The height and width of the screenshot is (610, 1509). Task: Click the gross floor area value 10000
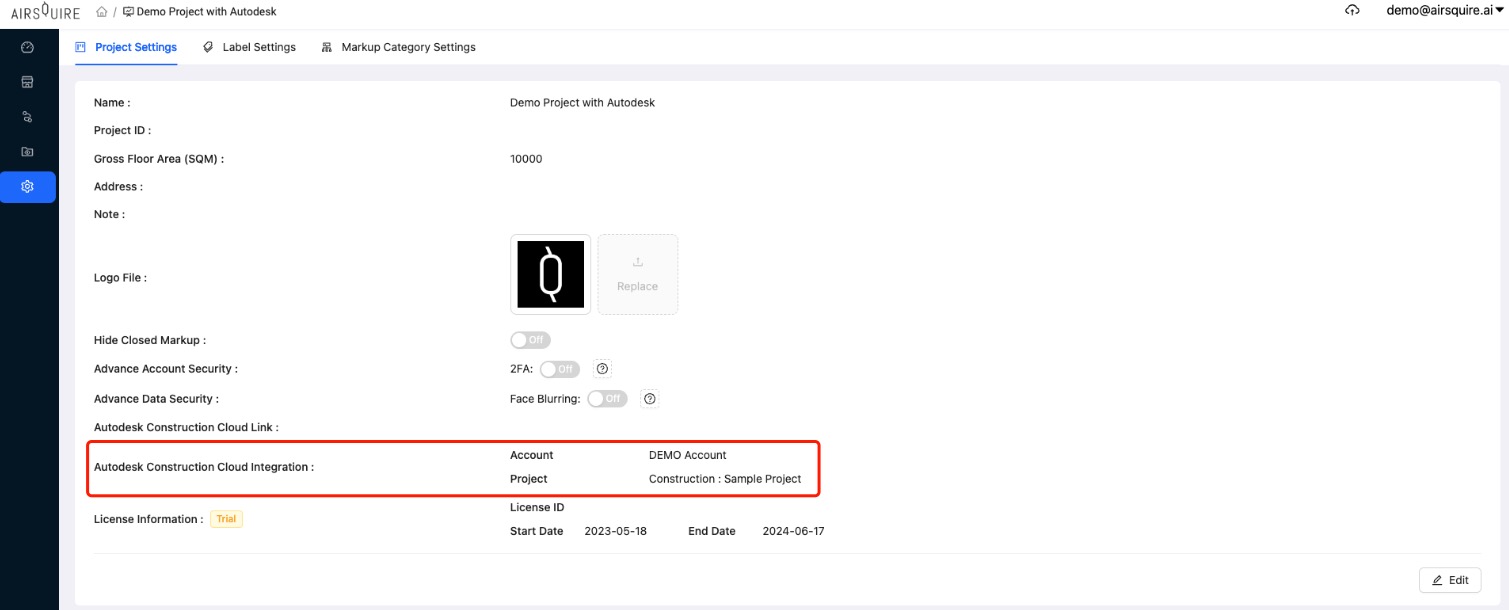526,159
